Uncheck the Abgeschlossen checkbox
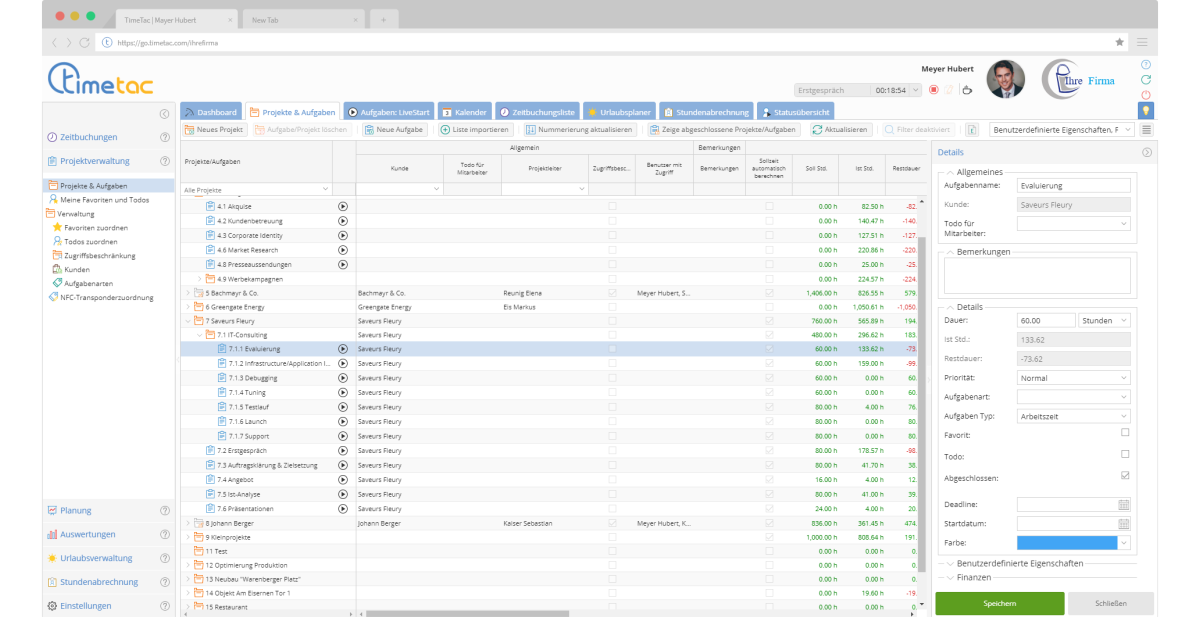This screenshot has height=628, width=1200. pyautogui.click(x=1124, y=476)
